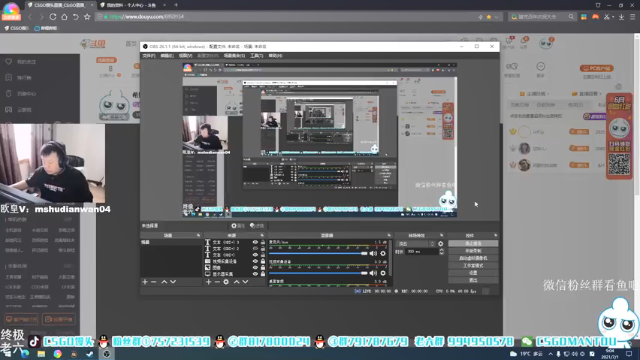640x360 pixels.
Task: Open File Explorer from taskbar
Action: click(41, 354)
